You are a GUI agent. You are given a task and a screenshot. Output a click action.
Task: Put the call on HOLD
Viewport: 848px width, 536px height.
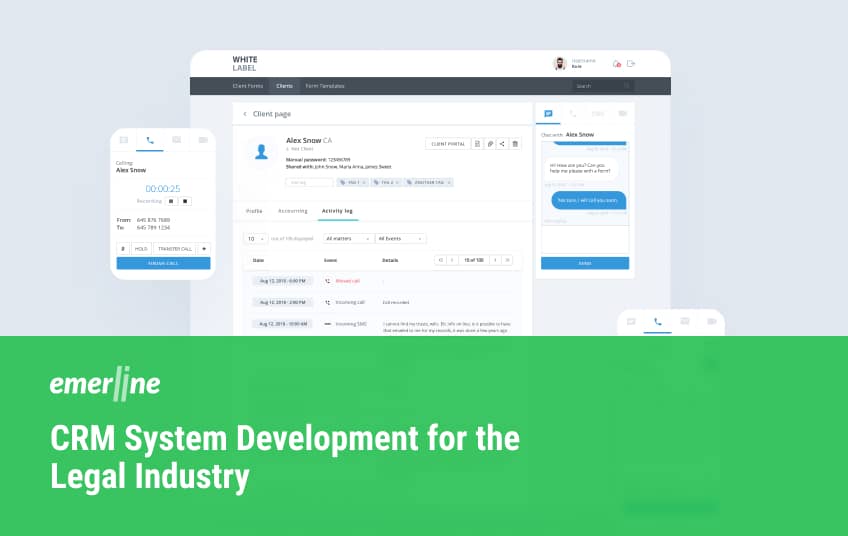[x=141, y=248]
